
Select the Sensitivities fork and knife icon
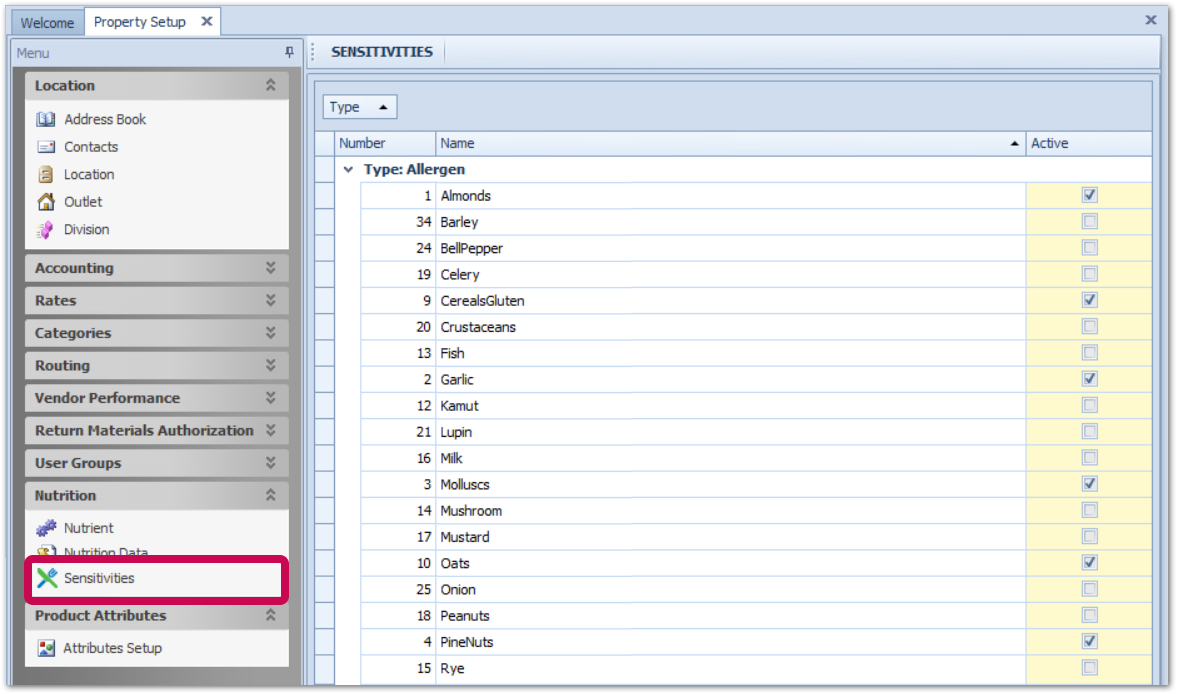(x=47, y=578)
